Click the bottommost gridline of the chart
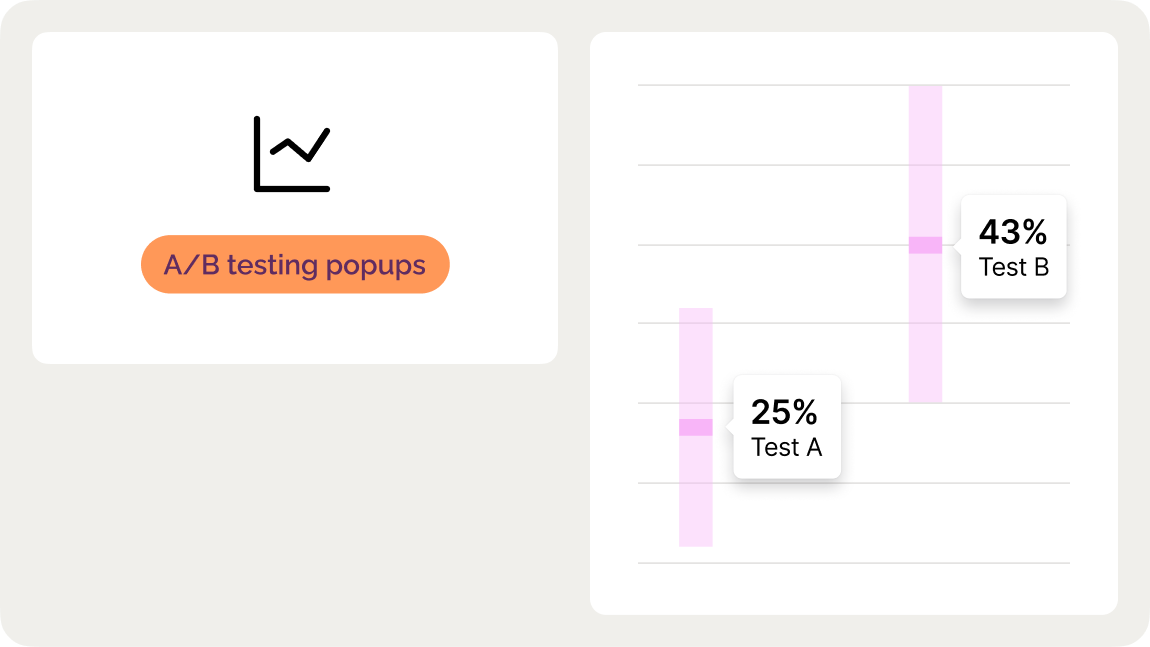1150x647 pixels. point(850,563)
